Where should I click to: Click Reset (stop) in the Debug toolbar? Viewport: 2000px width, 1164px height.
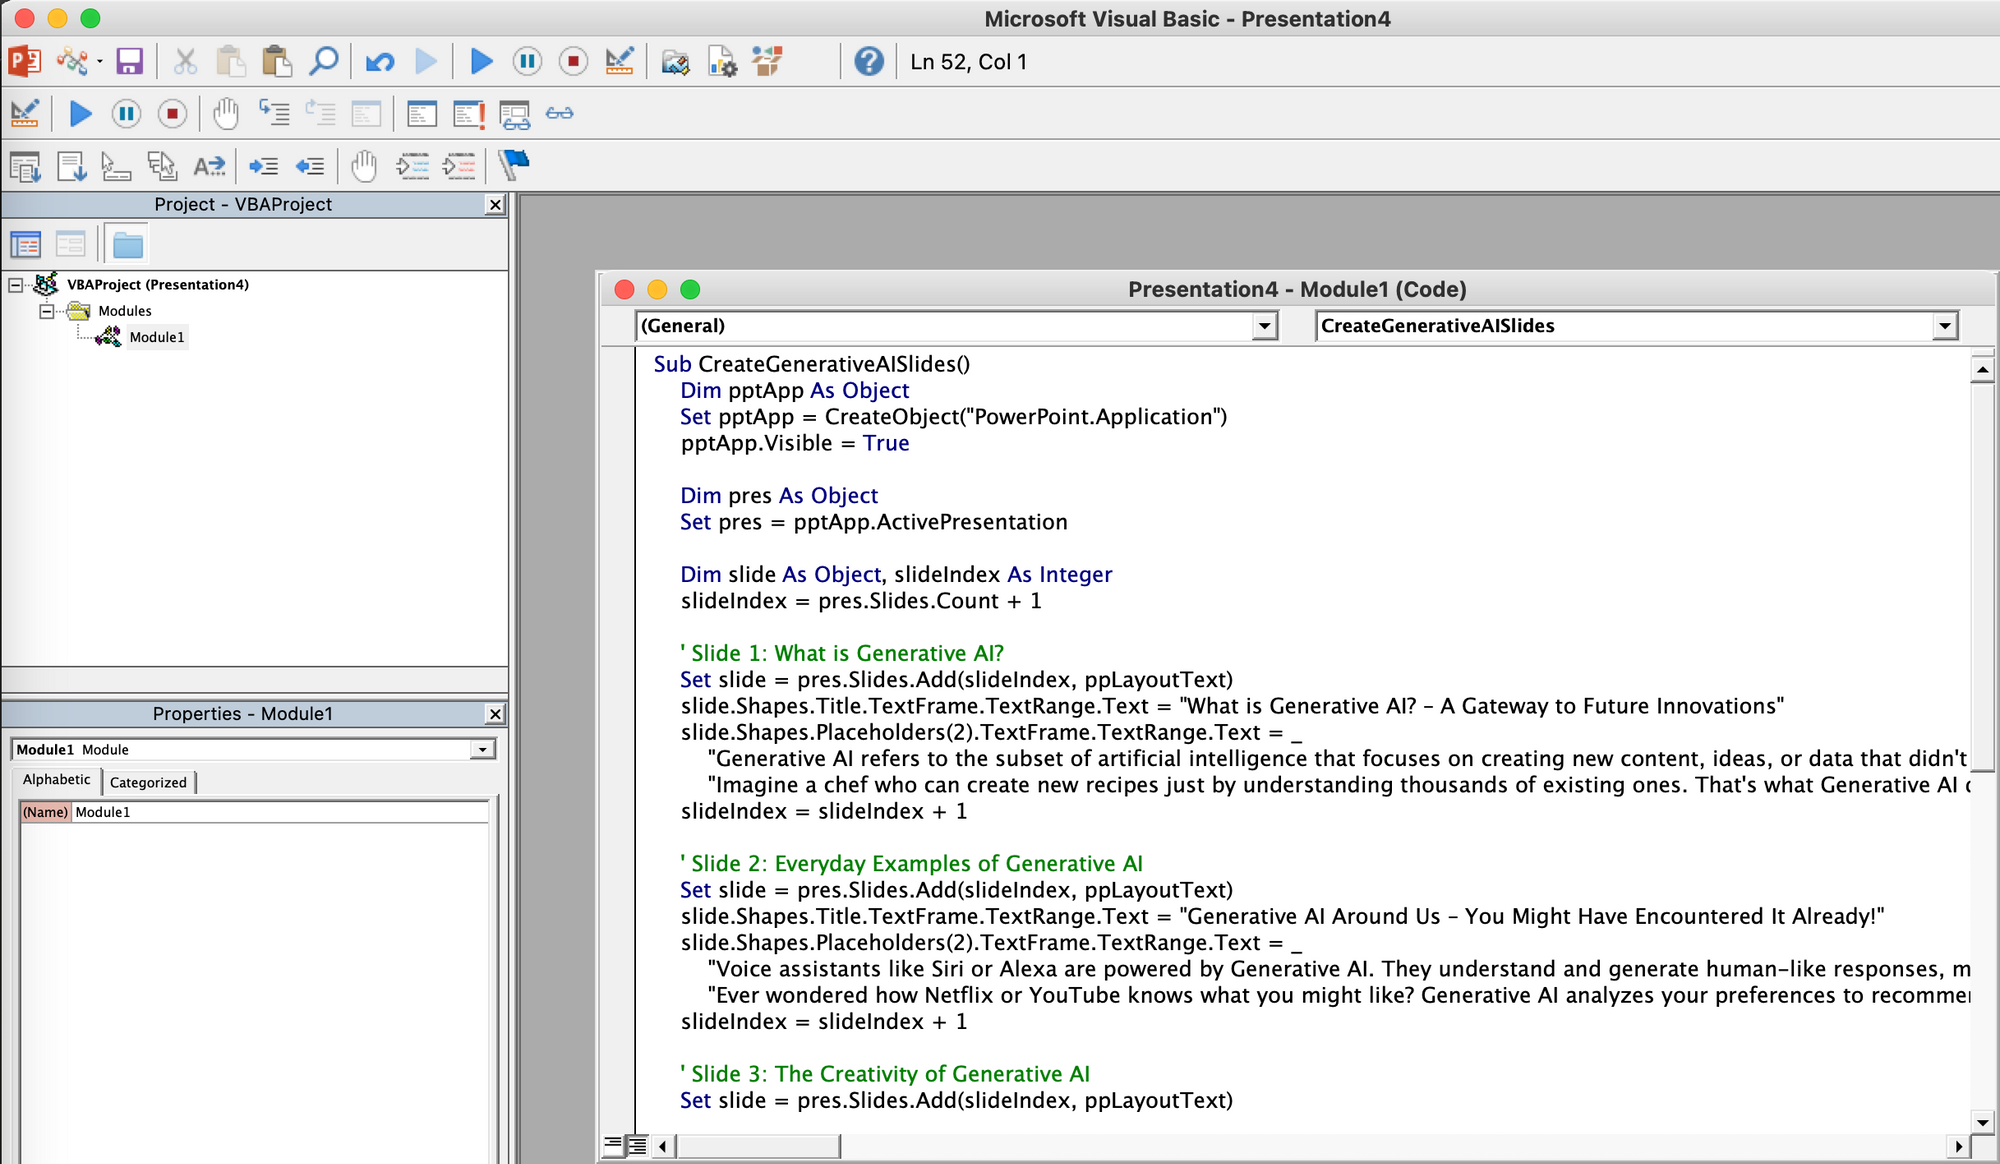[x=172, y=114]
